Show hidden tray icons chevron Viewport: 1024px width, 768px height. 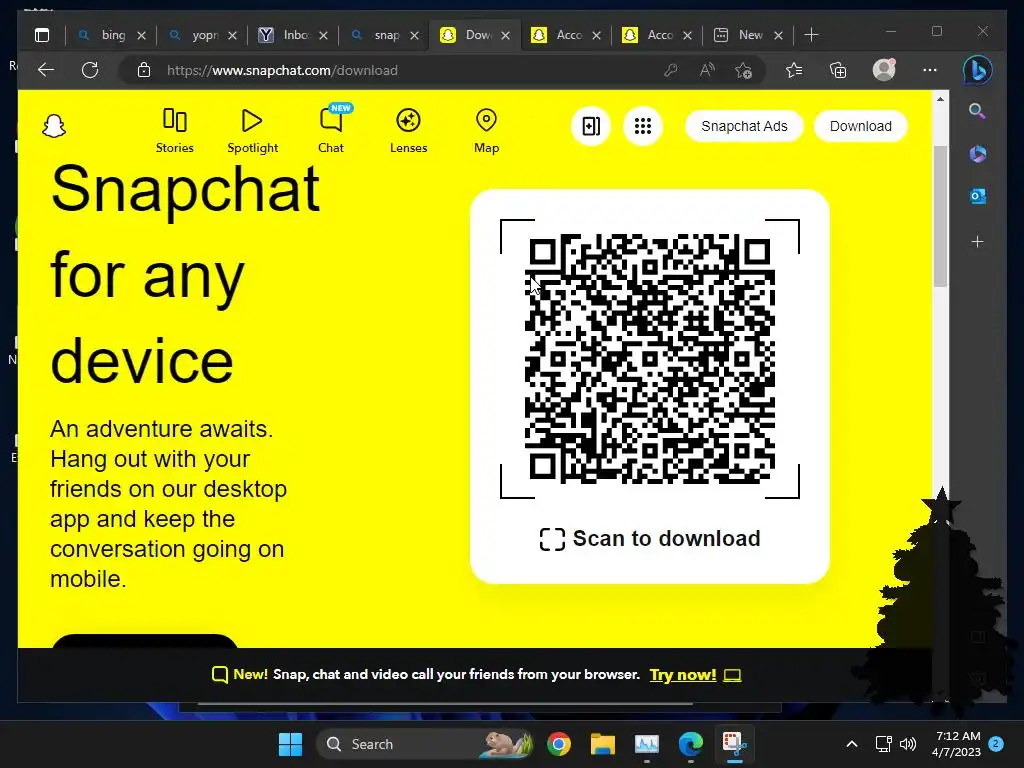pyautogui.click(x=852, y=744)
